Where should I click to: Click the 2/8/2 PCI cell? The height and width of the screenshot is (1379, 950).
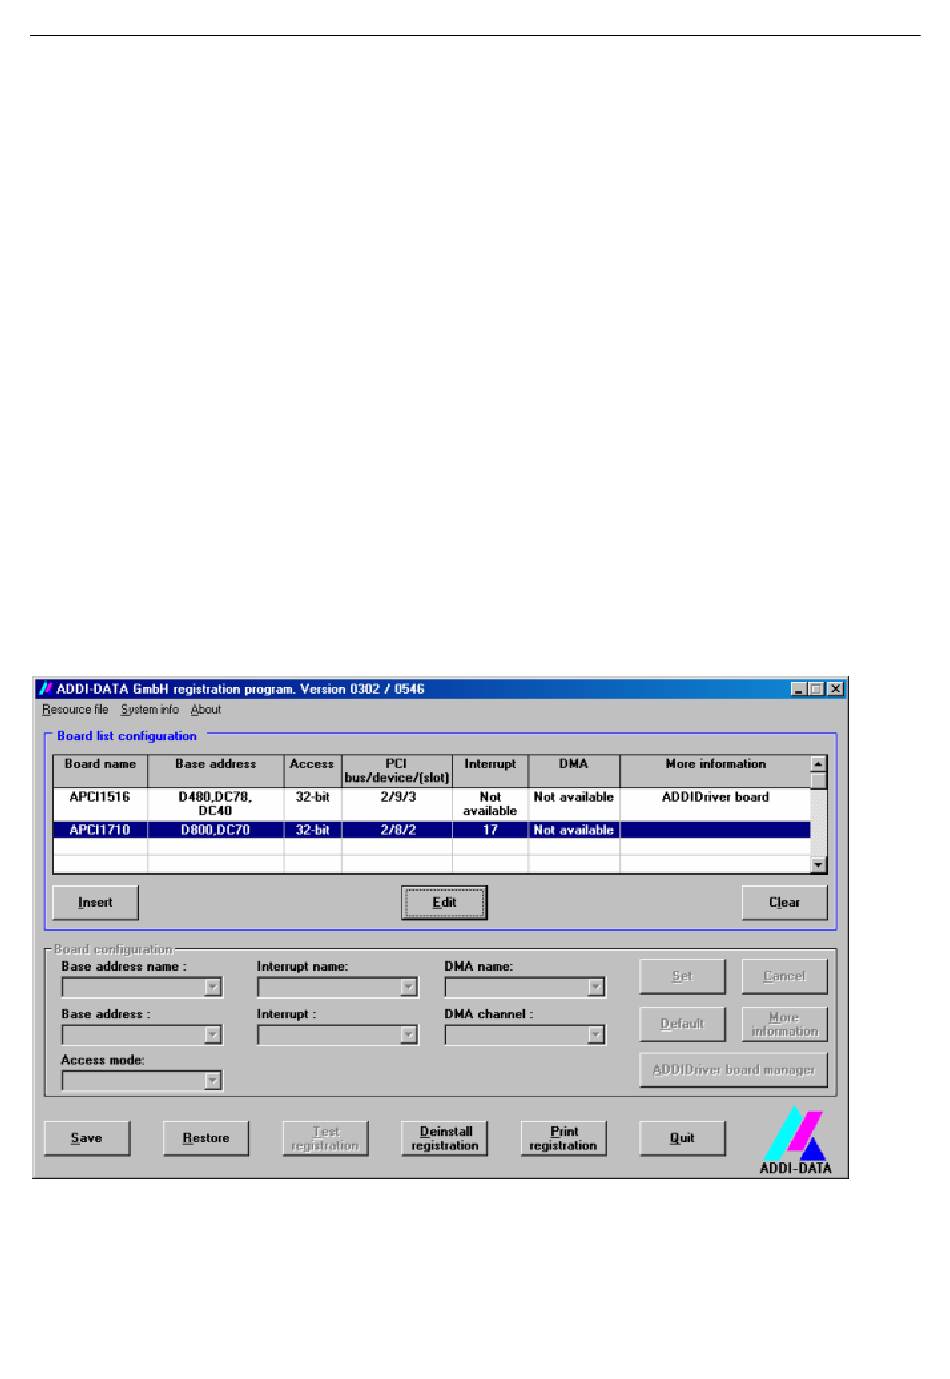pyautogui.click(x=397, y=830)
